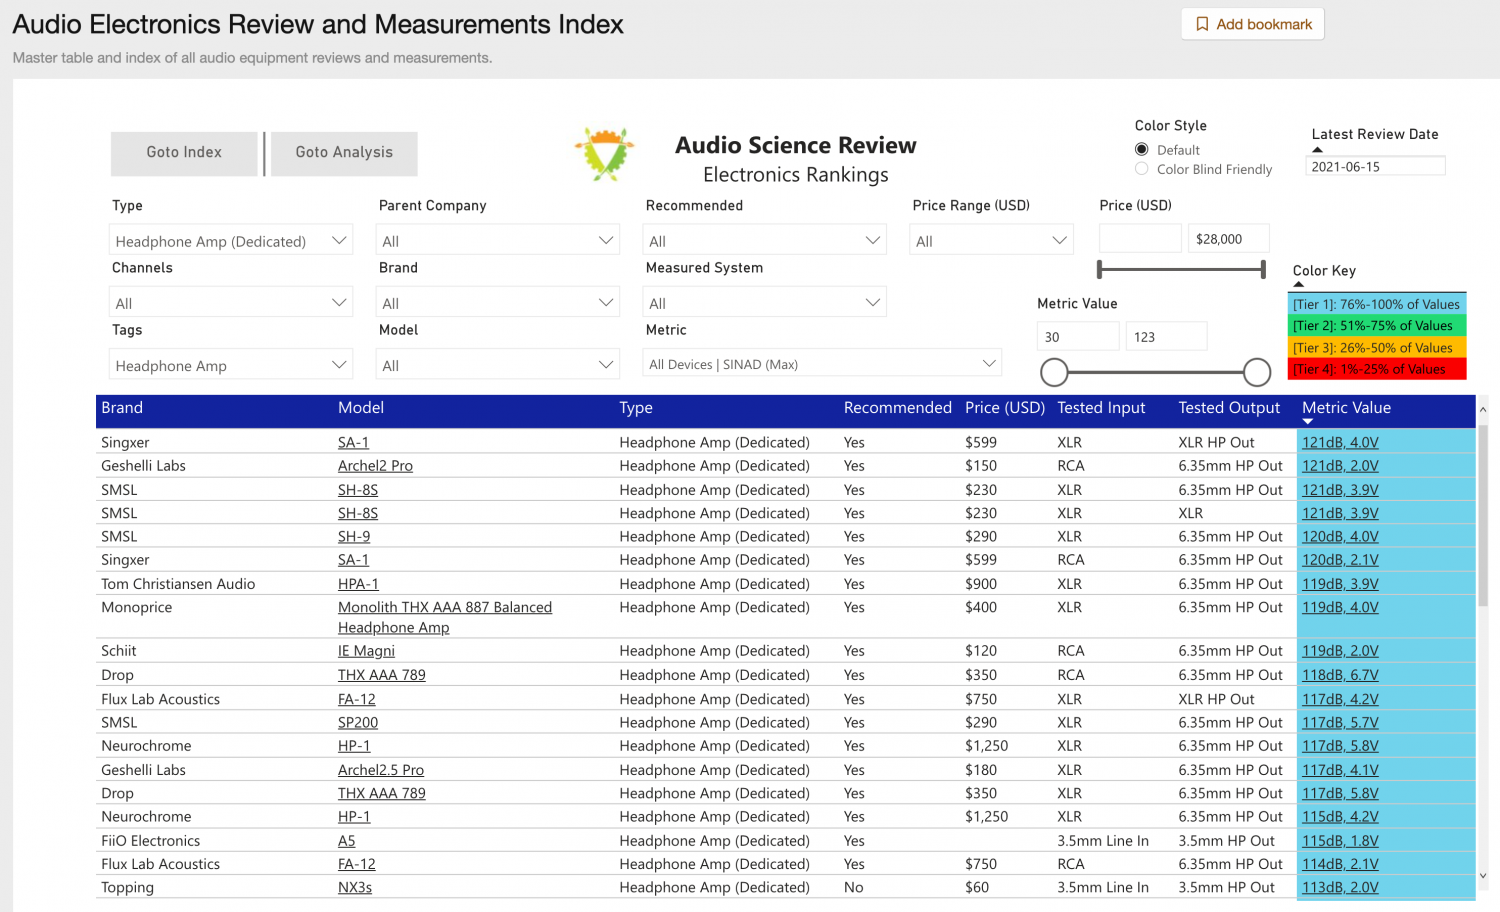The height and width of the screenshot is (912, 1500).
Task: Click the scrollbar down arrow
Action: pyautogui.click(x=1483, y=876)
